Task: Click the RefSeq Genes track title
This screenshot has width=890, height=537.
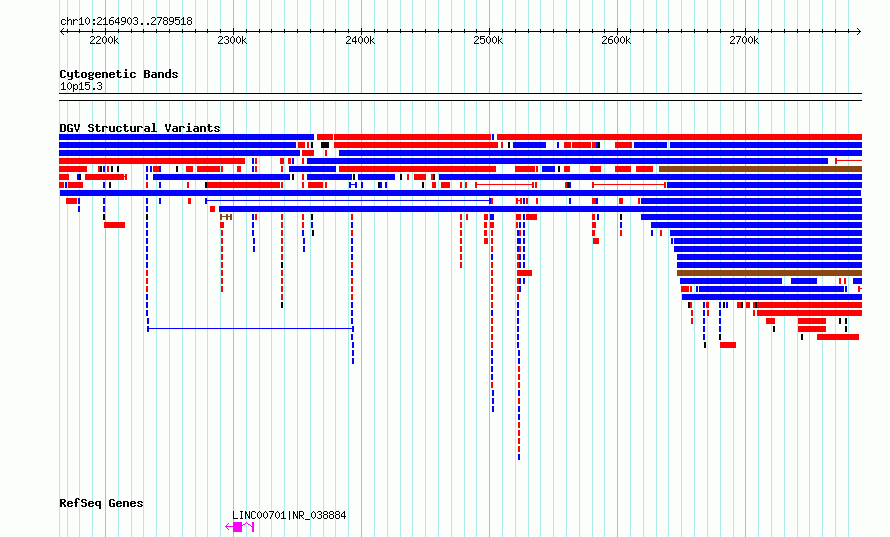Action: pos(101,503)
